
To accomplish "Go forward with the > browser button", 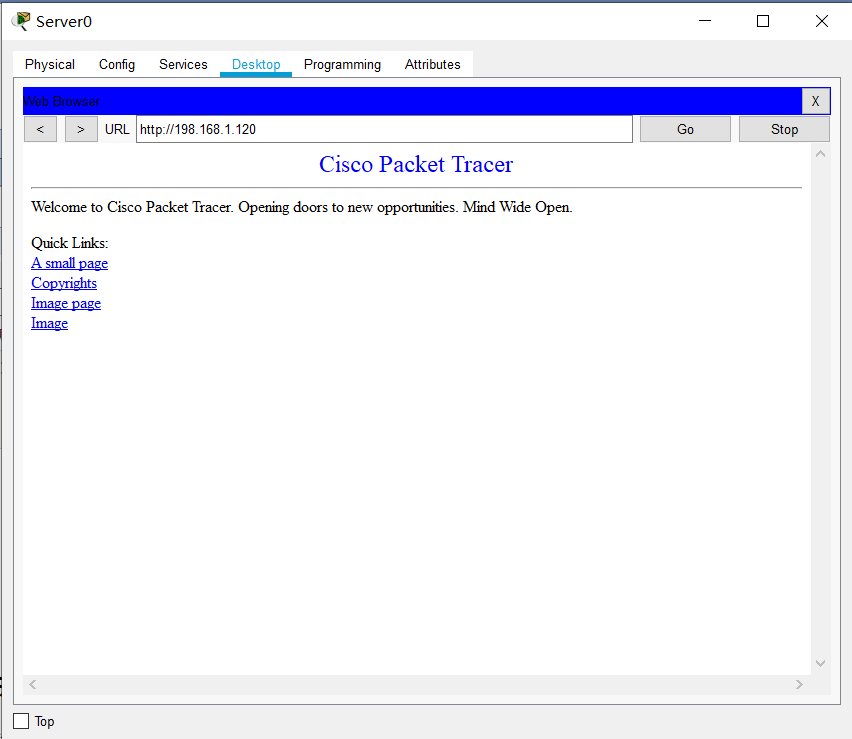I will point(81,129).
